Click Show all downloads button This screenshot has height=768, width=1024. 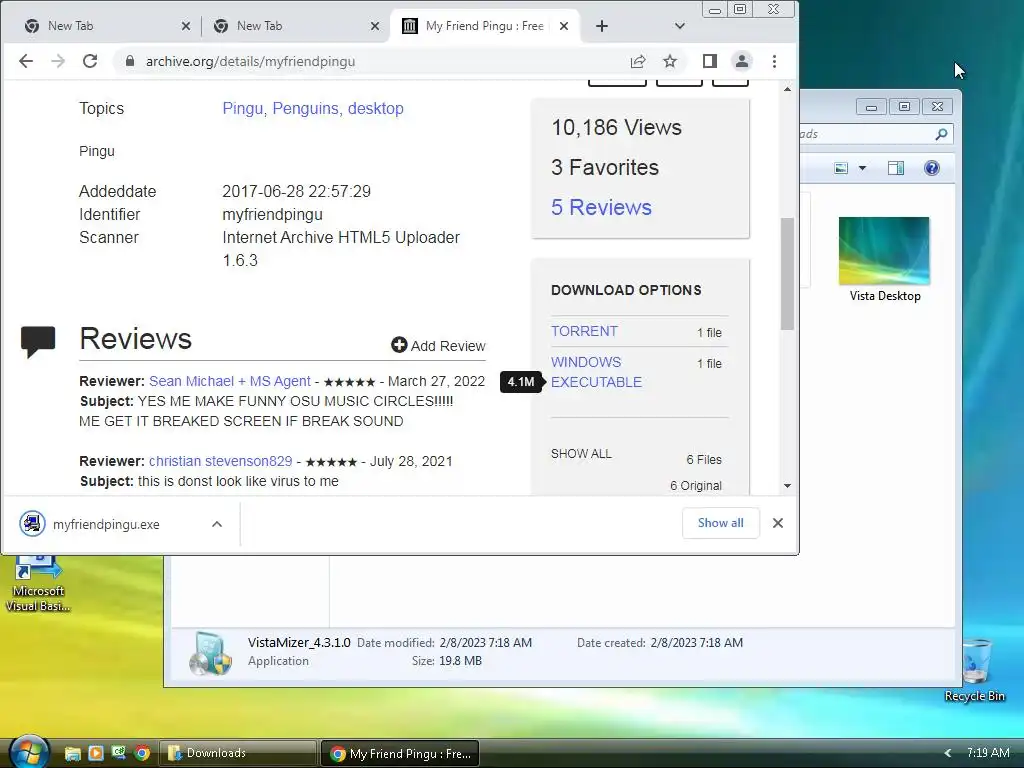coord(720,523)
